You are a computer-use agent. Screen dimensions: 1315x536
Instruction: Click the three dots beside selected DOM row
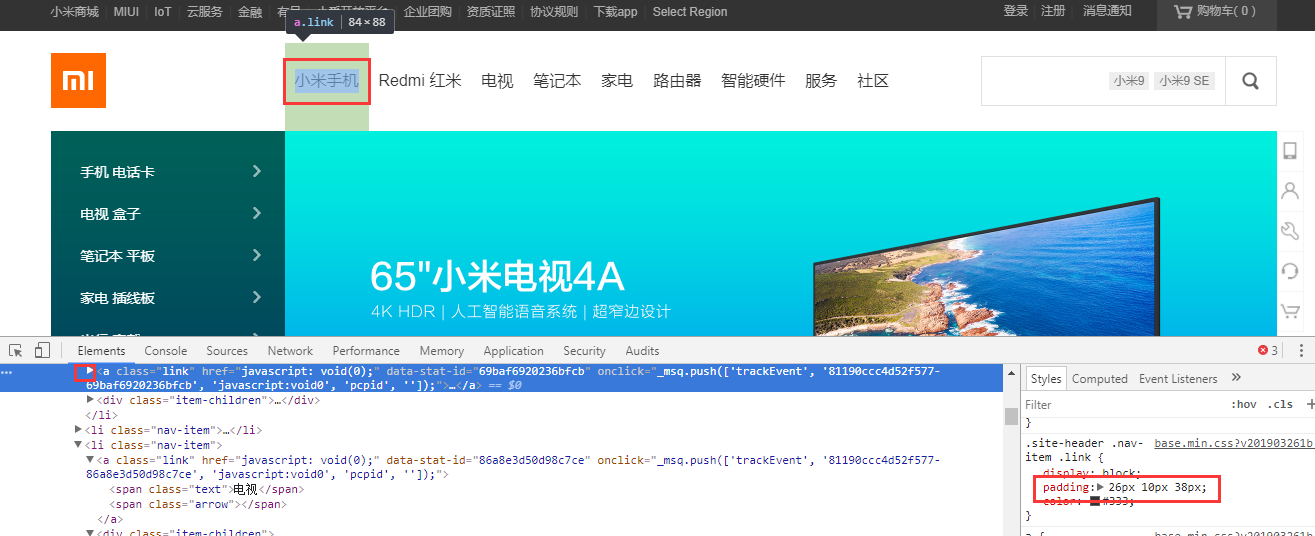[6, 372]
